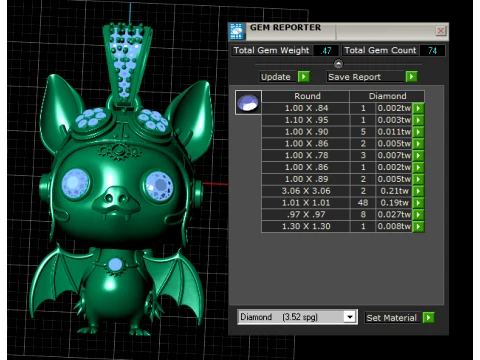Click the 1.00 X .78 size cell

coord(306,155)
